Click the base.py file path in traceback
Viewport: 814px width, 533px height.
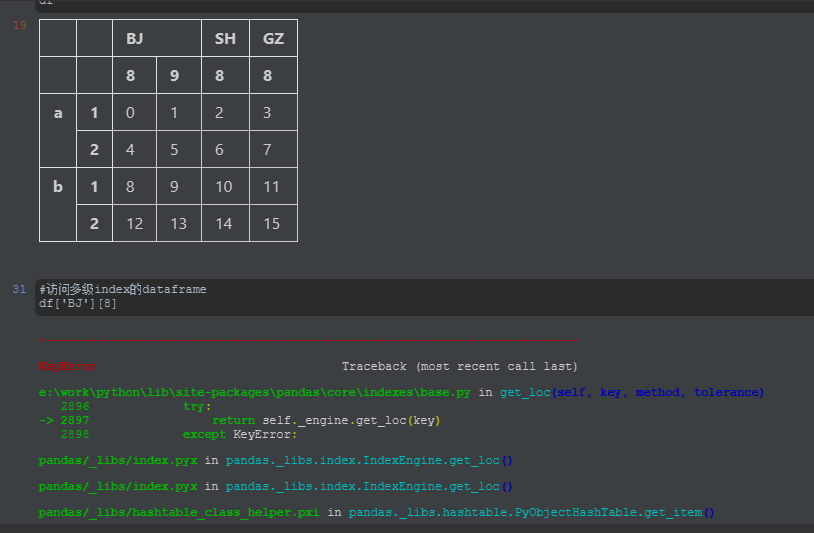pos(254,392)
